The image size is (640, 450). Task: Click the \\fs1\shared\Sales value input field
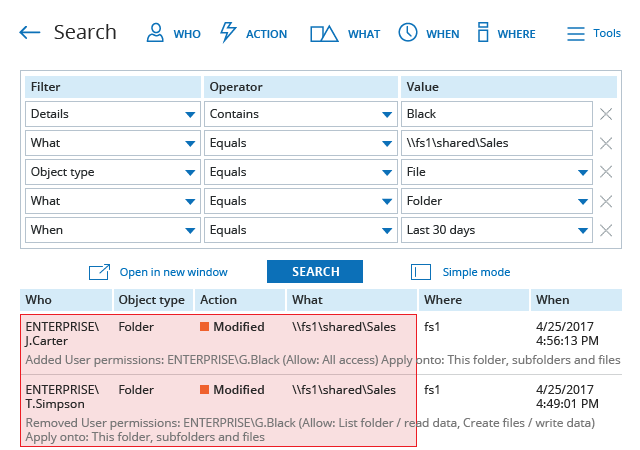pyautogui.click(x=497, y=143)
